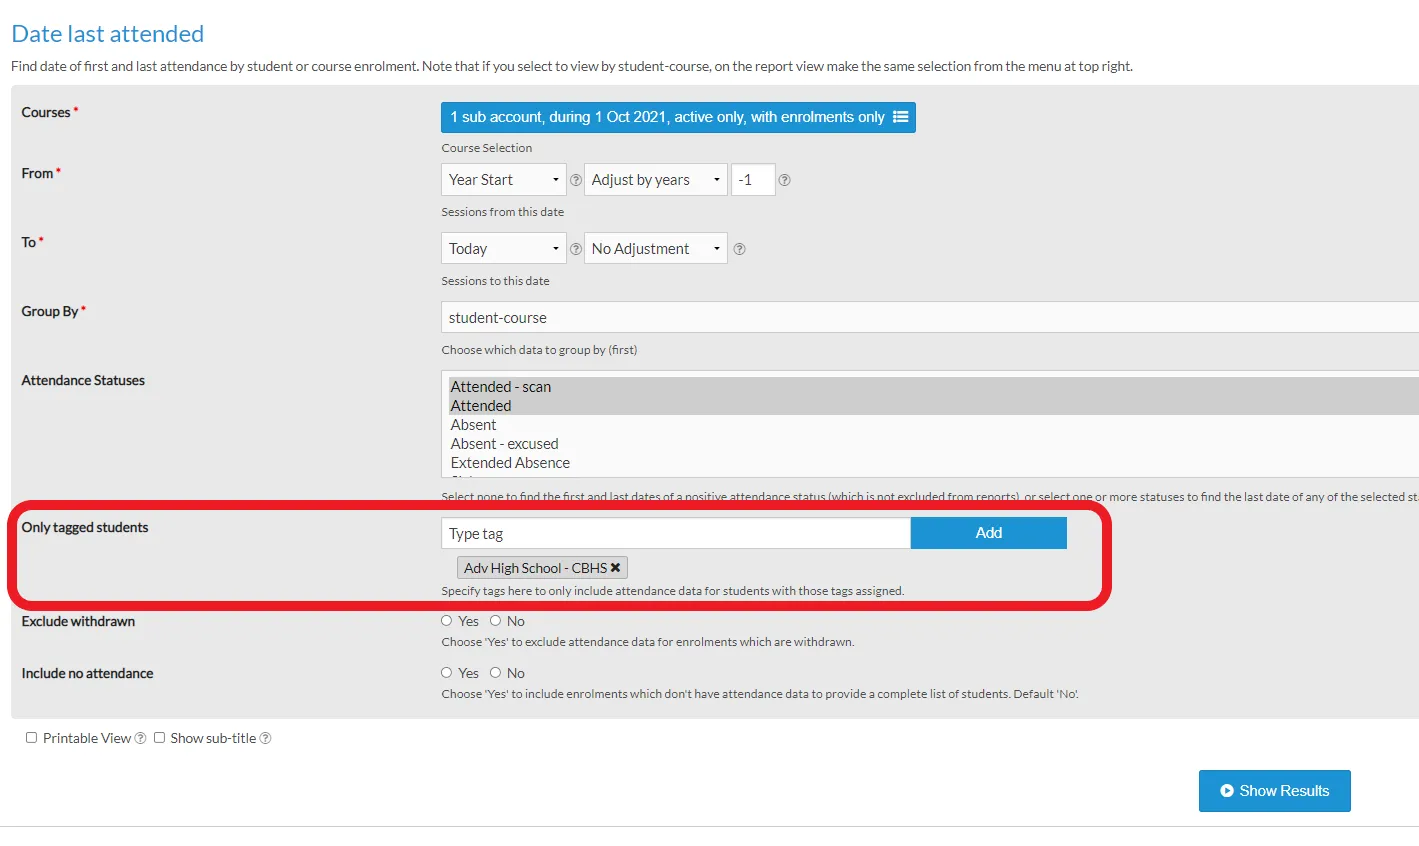The width and height of the screenshot is (1419, 846).
Task: Select Yes for Exclude withdrawn
Action: [x=447, y=620]
